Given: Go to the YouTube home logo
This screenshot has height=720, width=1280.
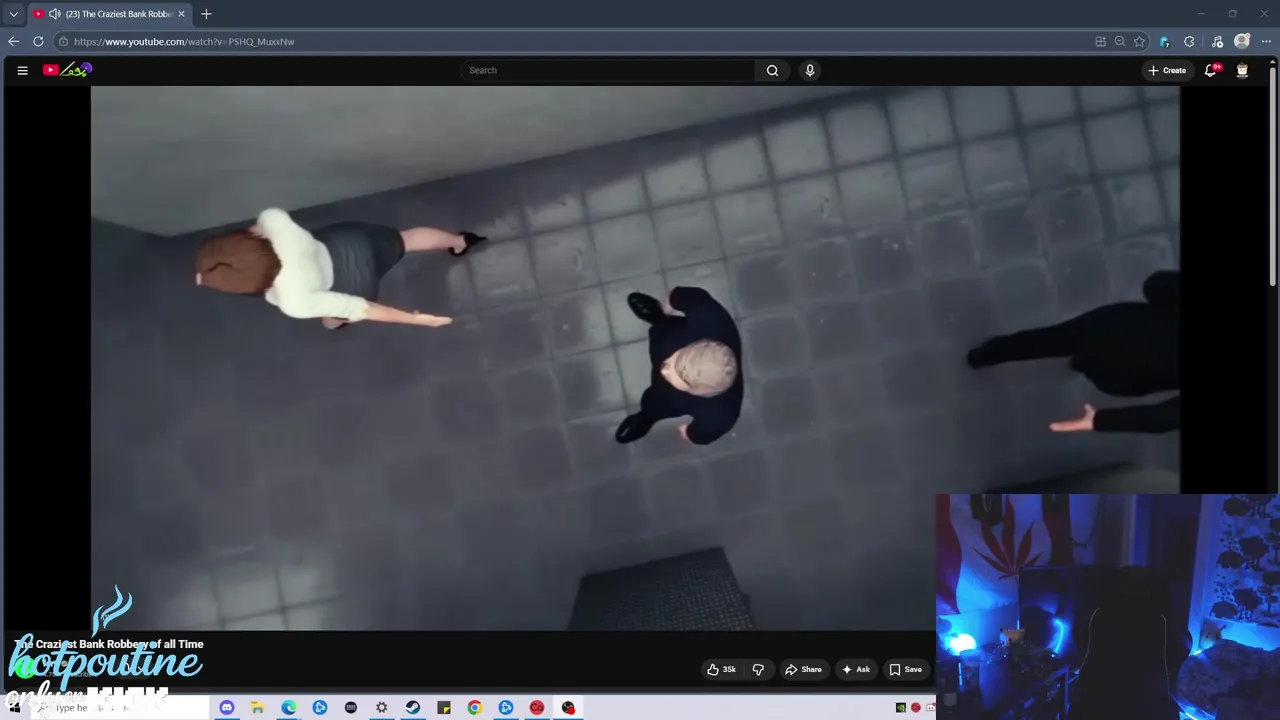Looking at the screenshot, I should tap(67, 70).
